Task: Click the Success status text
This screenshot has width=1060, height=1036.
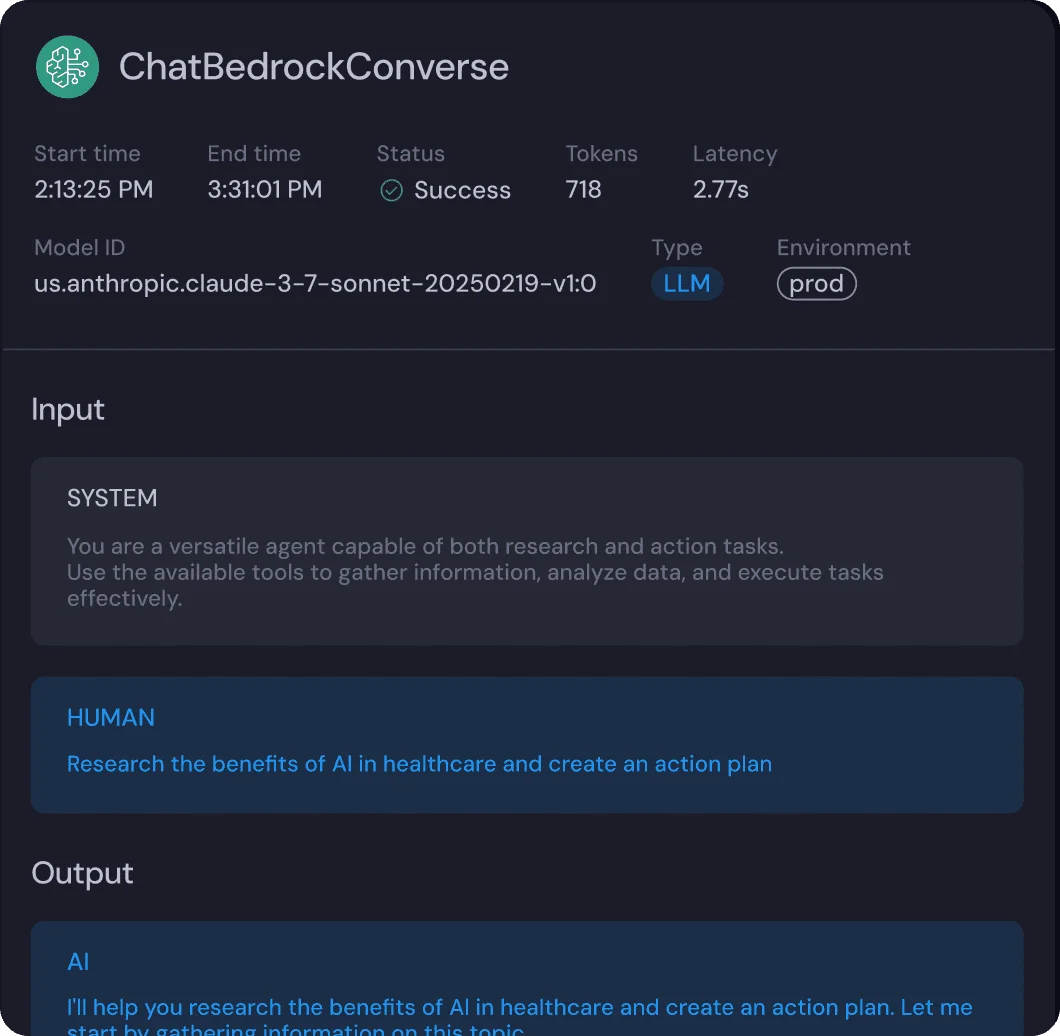Action: tap(462, 190)
